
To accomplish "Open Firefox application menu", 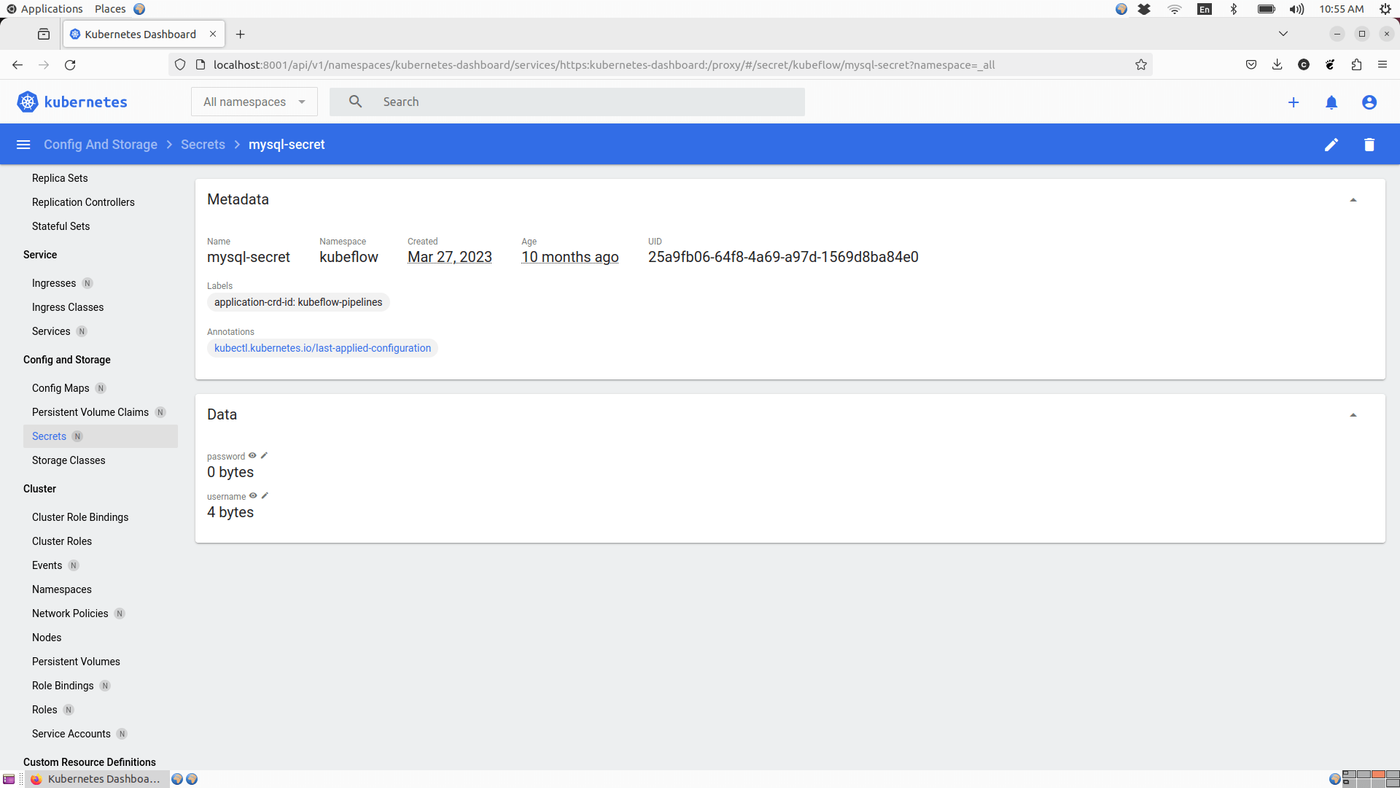I will pyautogui.click(x=1382, y=65).
